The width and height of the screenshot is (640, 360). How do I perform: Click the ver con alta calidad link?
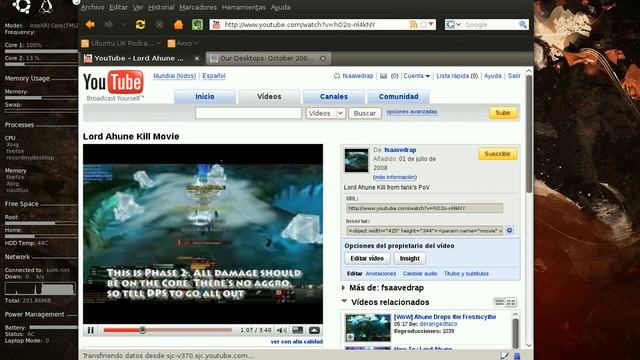pos(297,342)
